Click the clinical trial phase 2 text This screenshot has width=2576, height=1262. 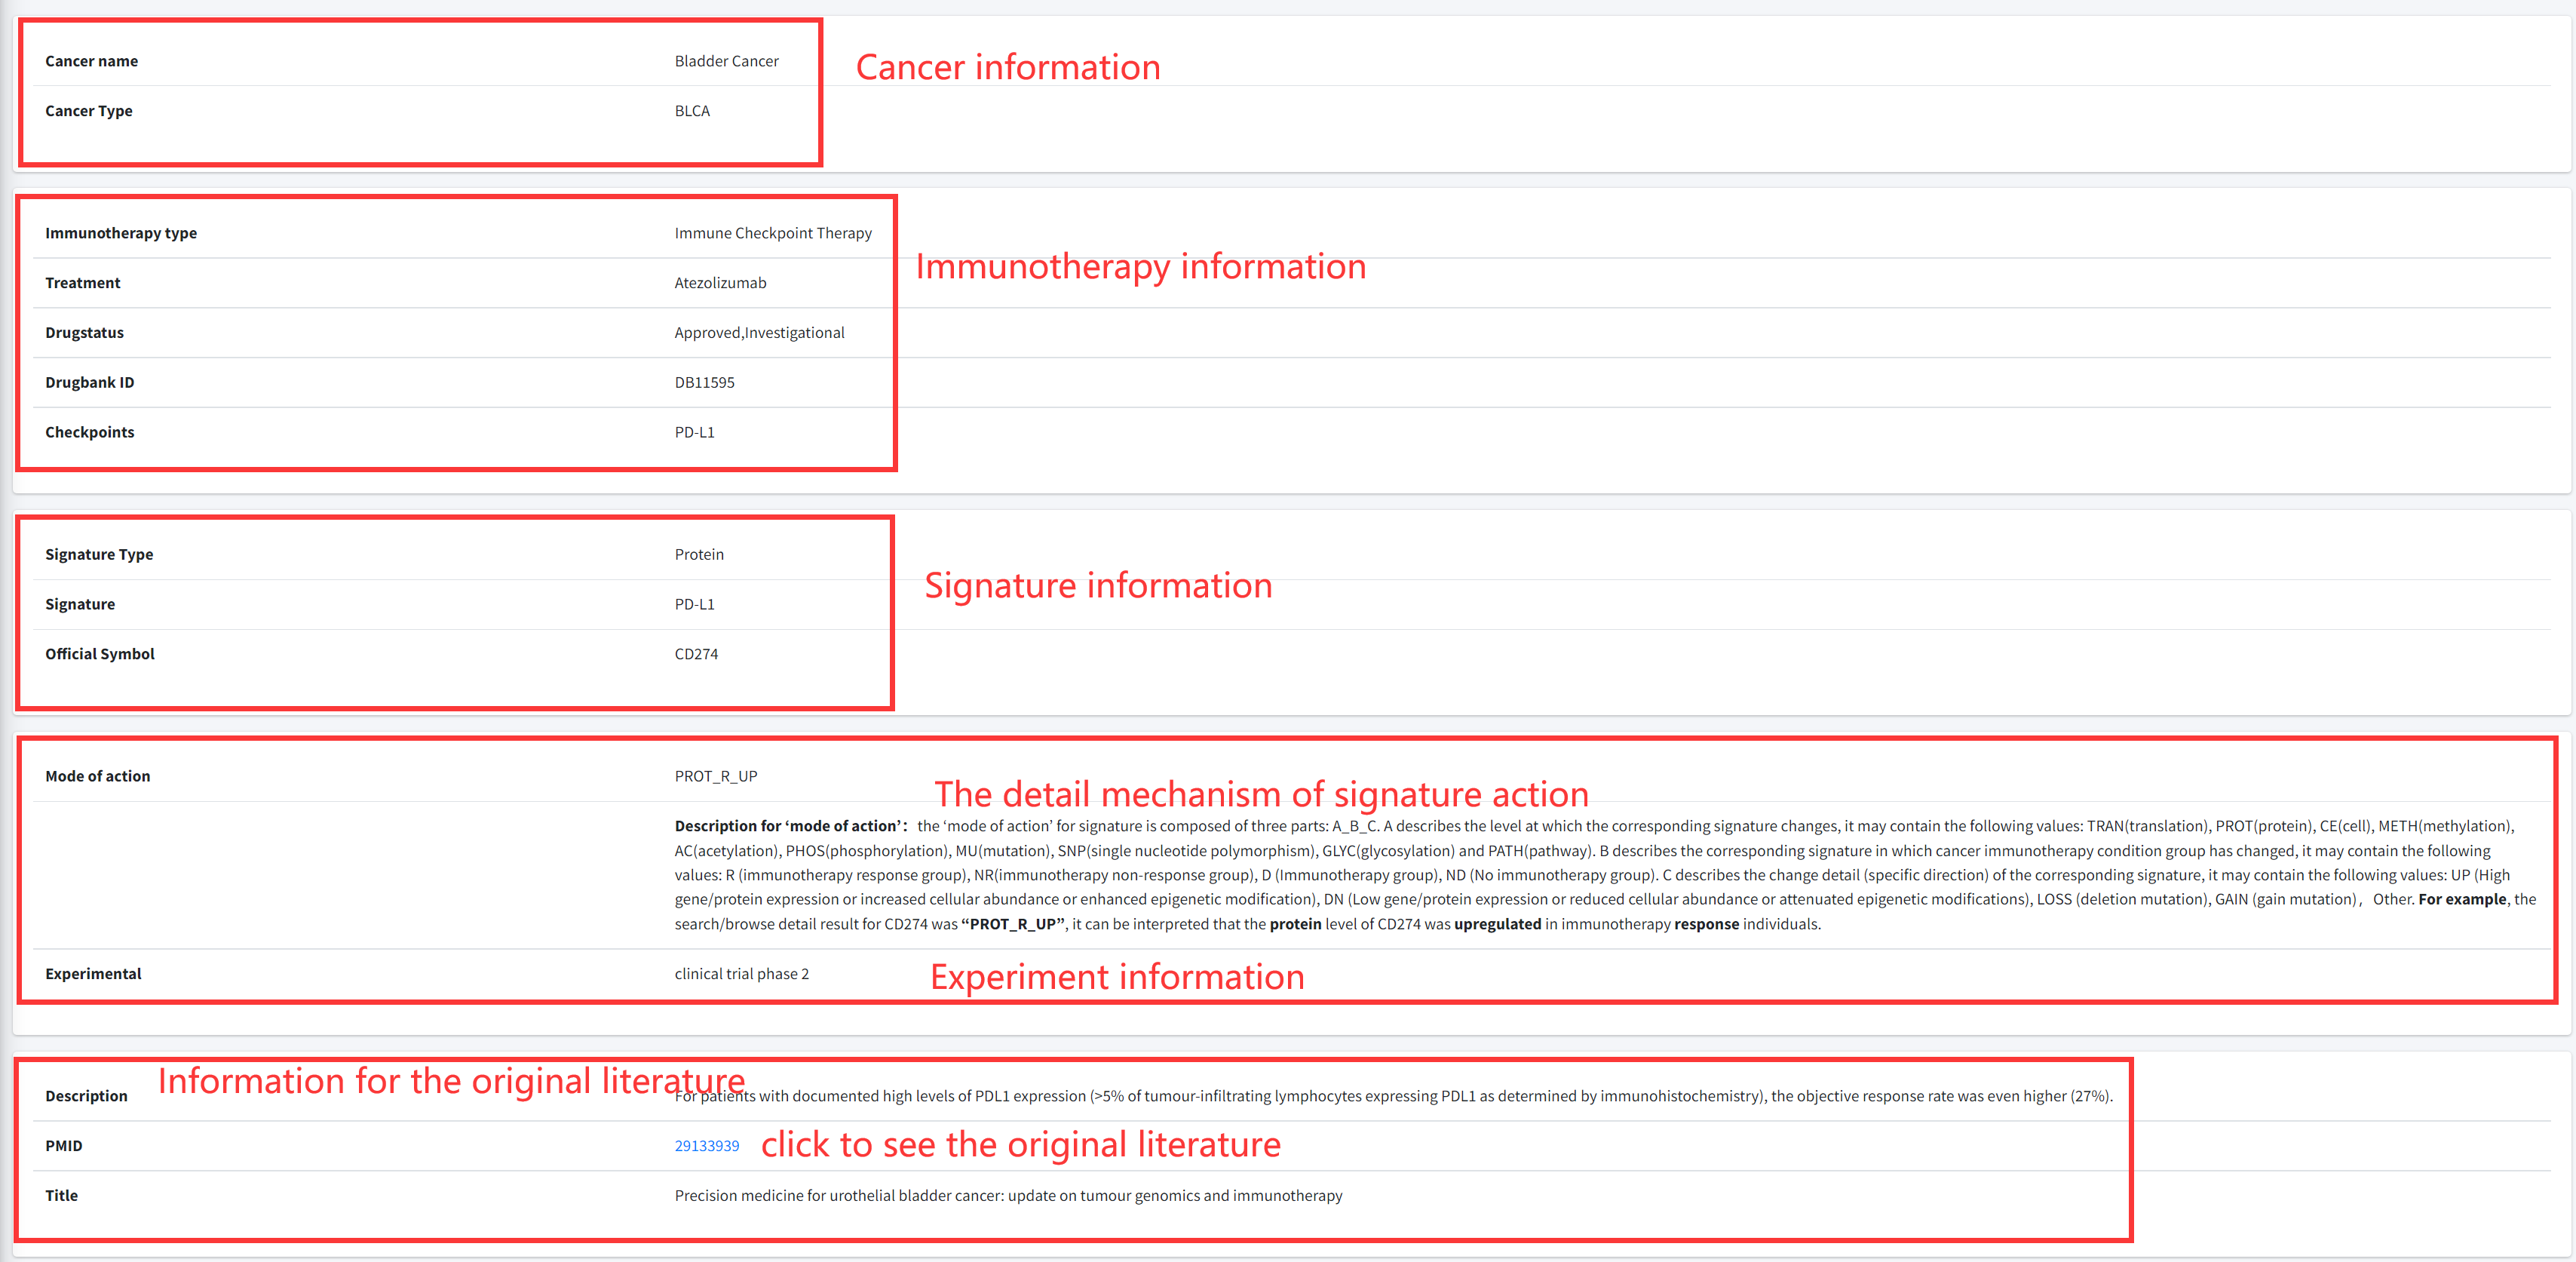coord(741,974)
